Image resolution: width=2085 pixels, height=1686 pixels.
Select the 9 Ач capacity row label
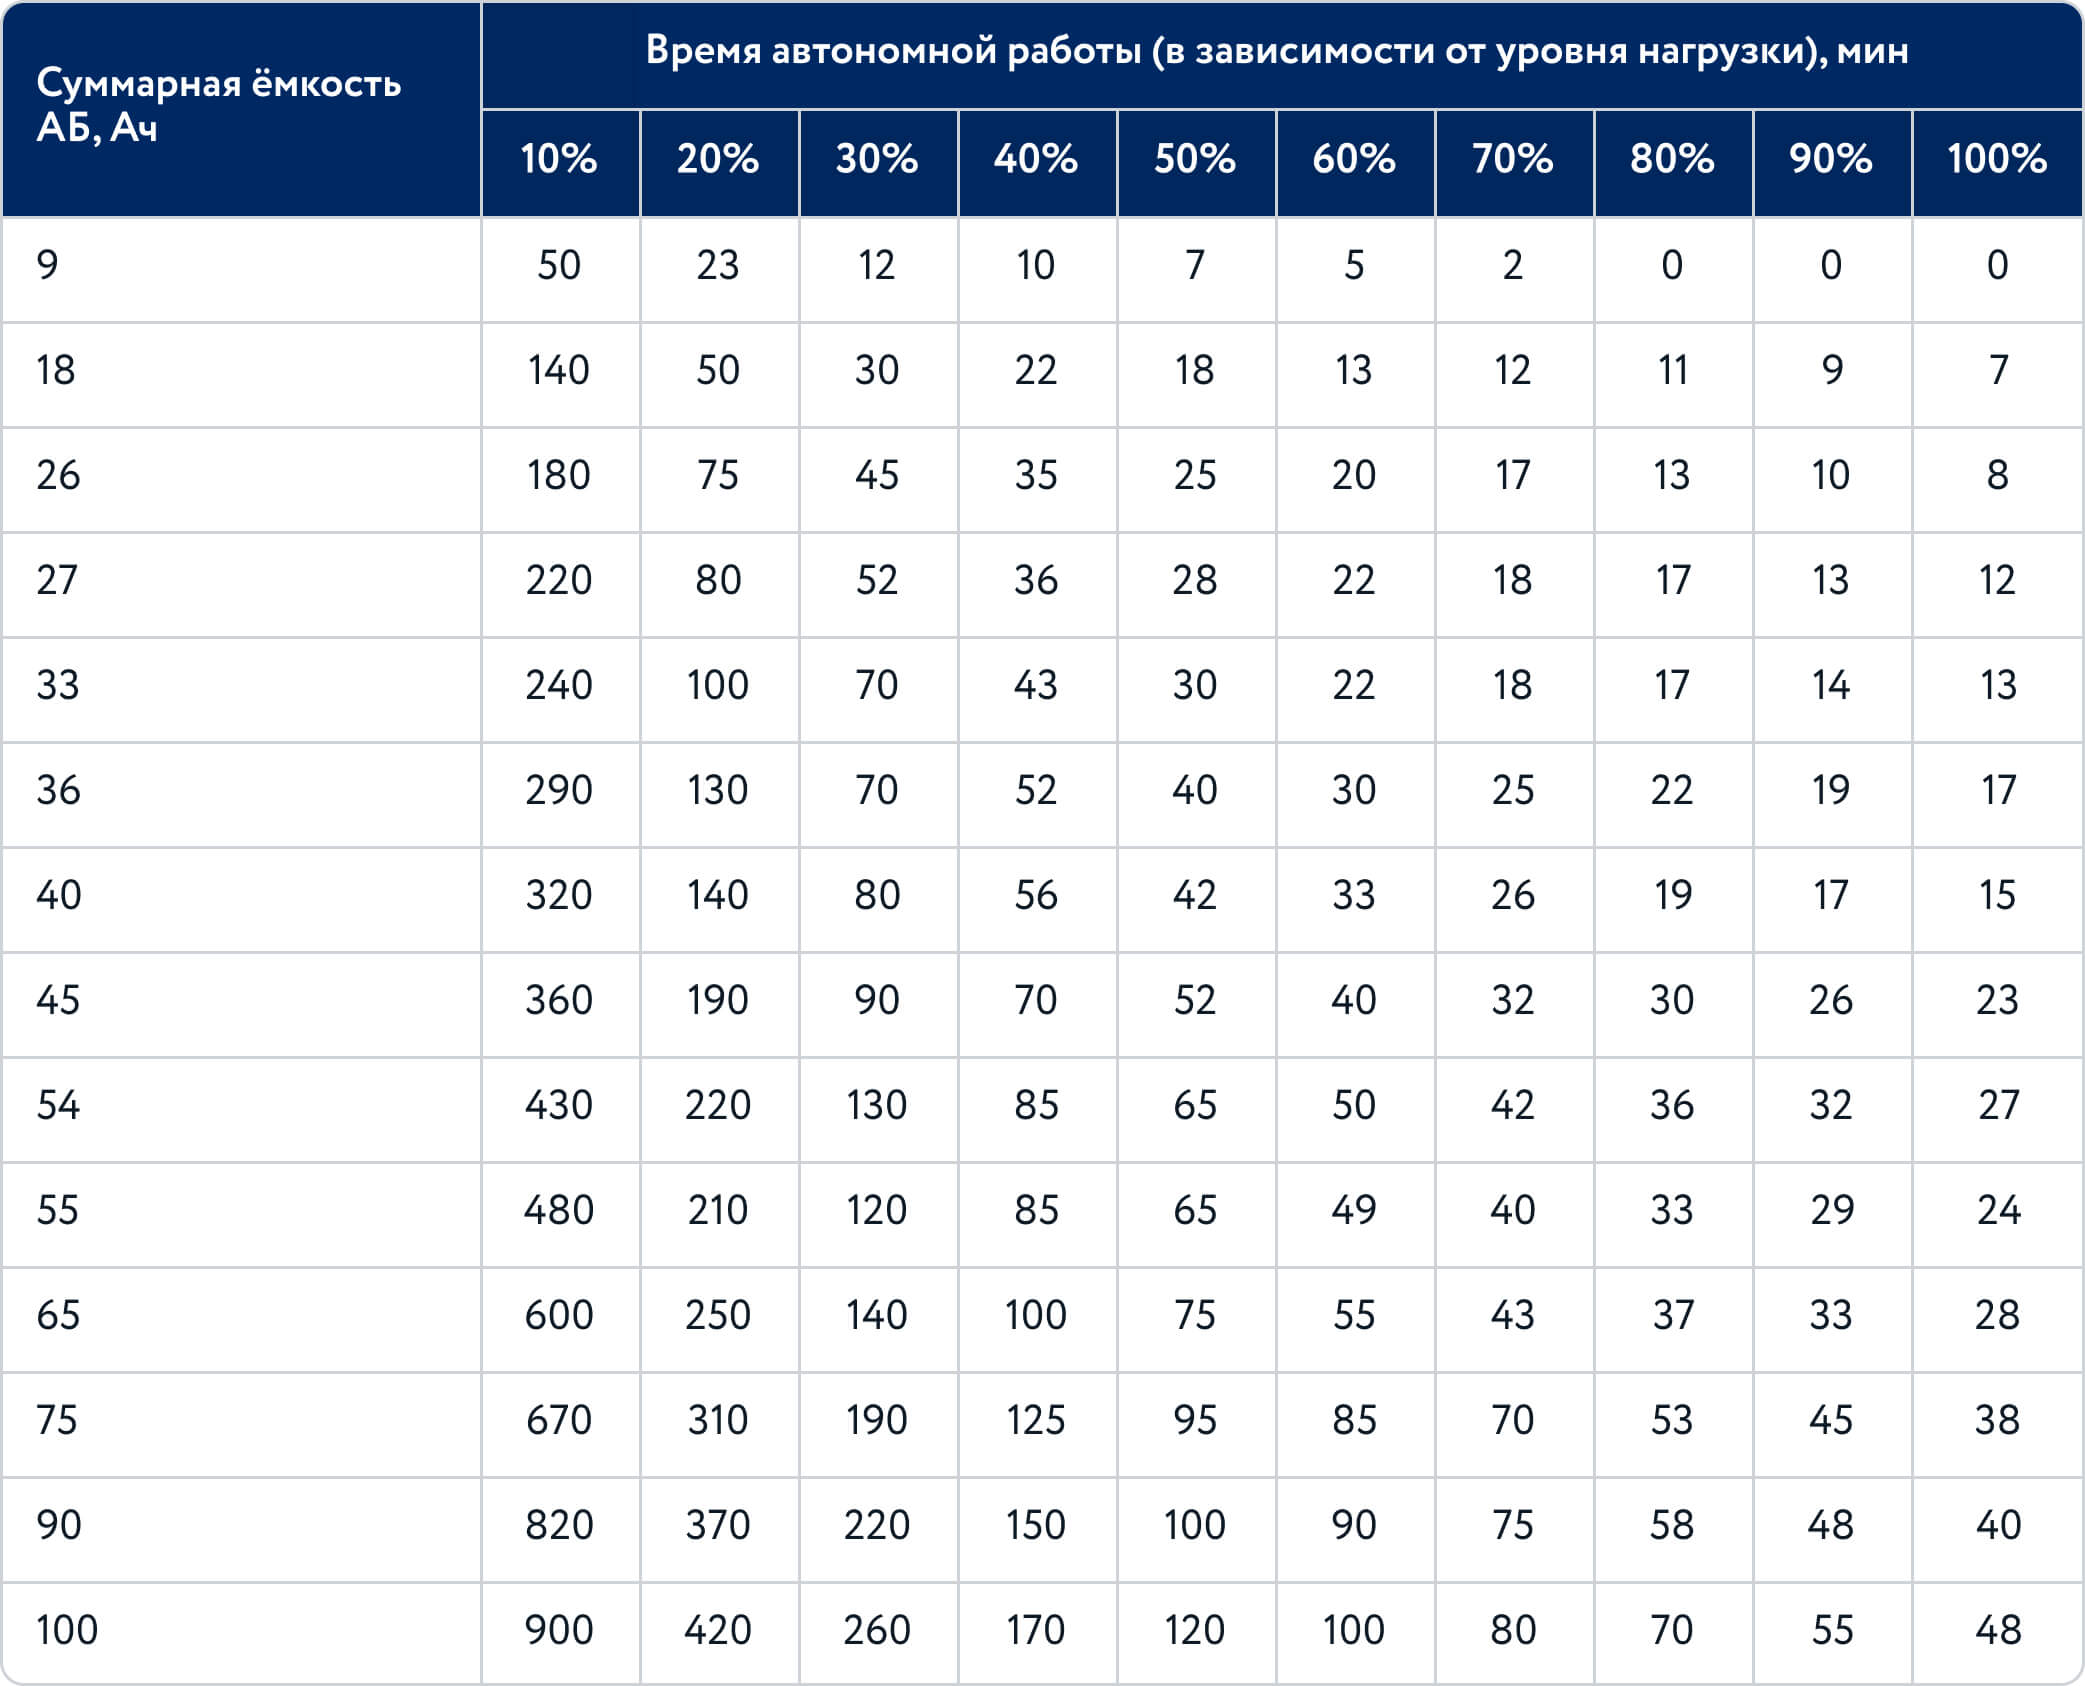47,265
